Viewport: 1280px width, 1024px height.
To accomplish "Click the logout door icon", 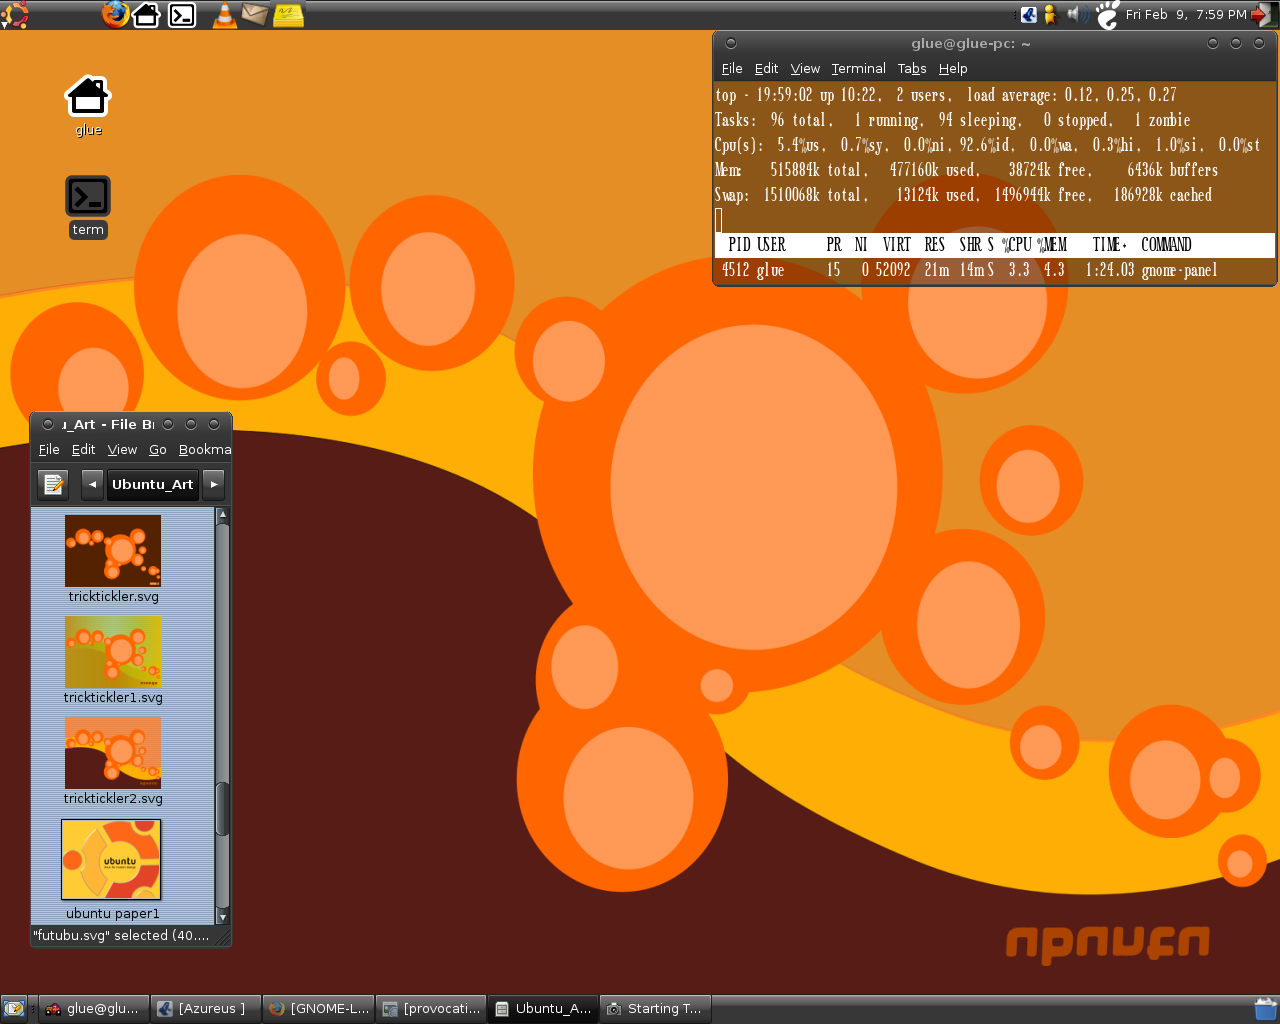I will [1264, 15].
